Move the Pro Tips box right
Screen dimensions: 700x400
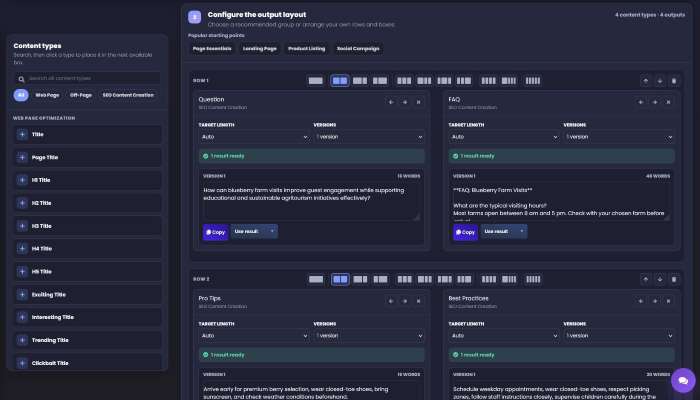(405, 301)
